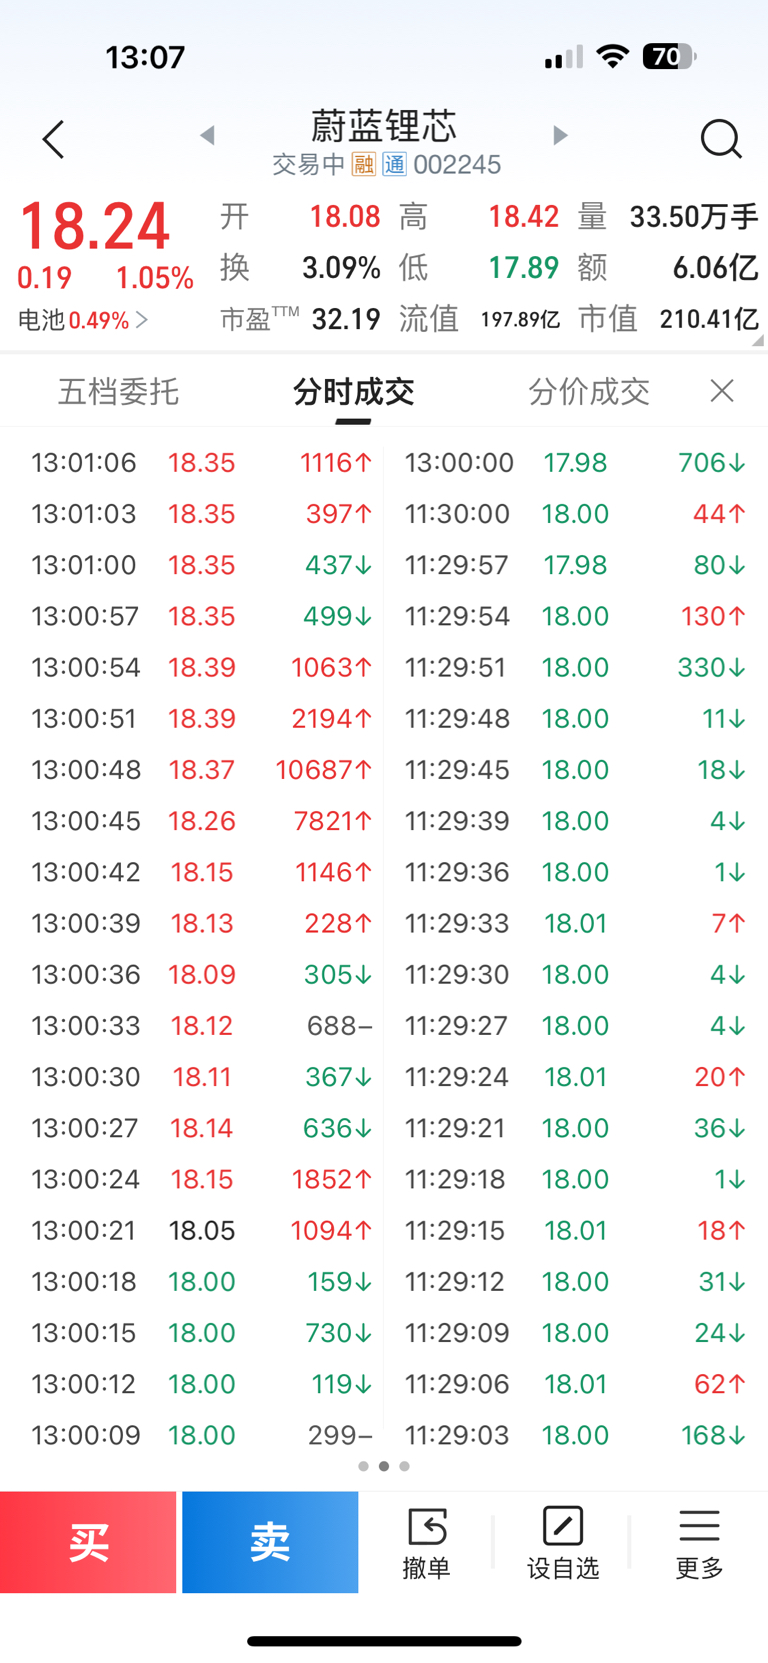Select the 13:00:48 trade row
This screenshot has width=768, height=1663.
pos(200,770)
